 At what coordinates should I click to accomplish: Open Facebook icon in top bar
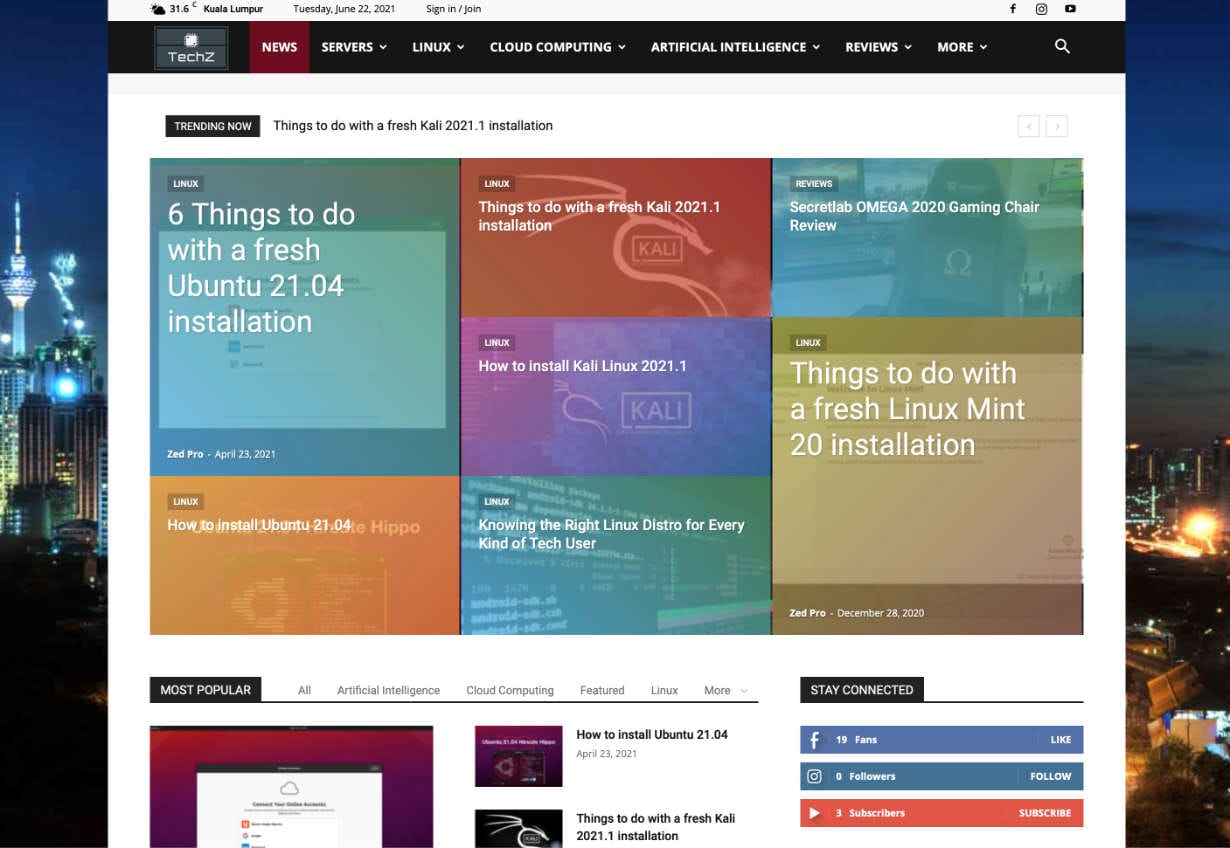point(1012,9)
